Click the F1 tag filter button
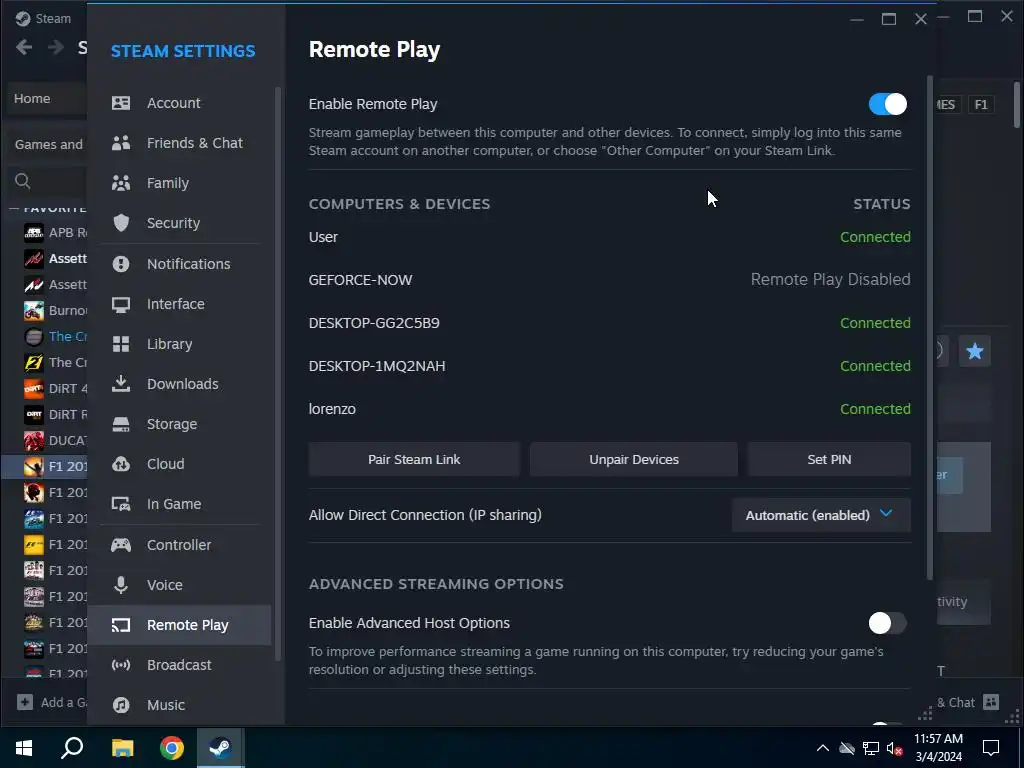1024x768 pixels. (x=981, y=104)
